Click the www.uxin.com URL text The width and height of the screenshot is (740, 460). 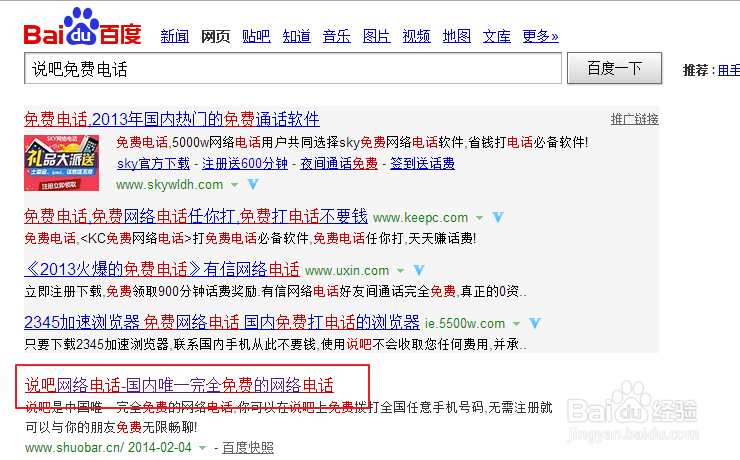point(347,271)
